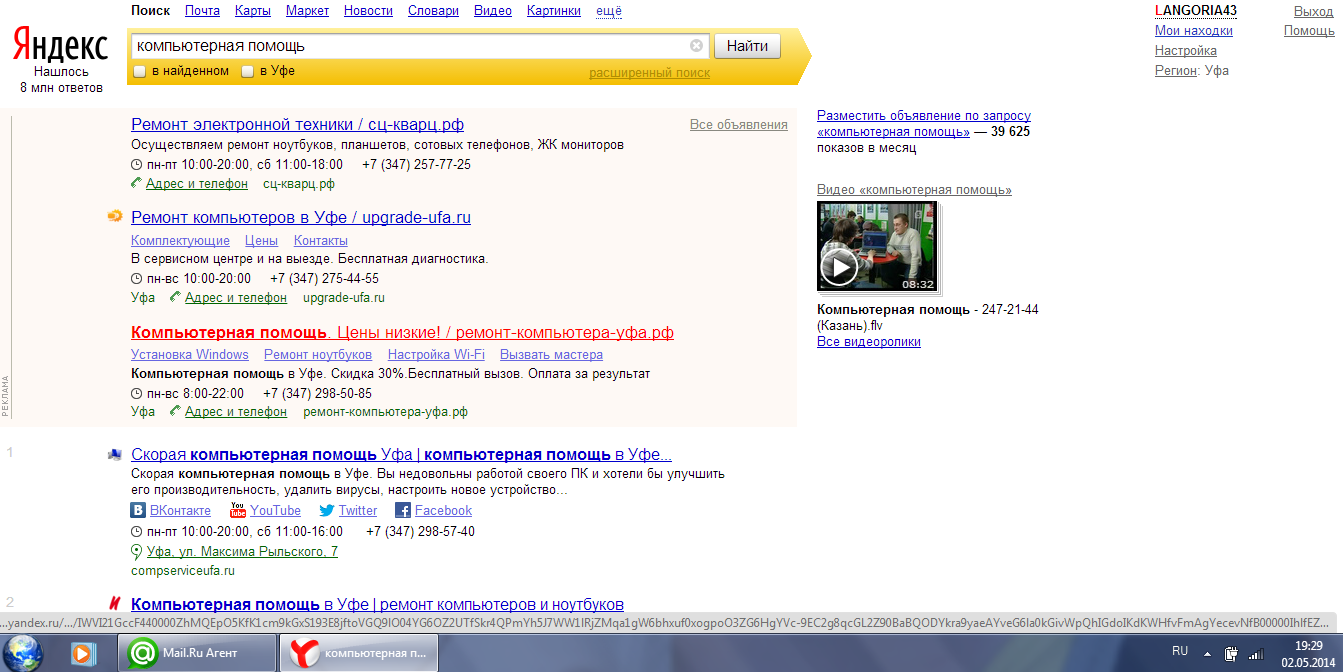The height and width of the screenshot is (672, 1343).
Task: Show hidden tray icons arrow
Action: pos(1208,654)
